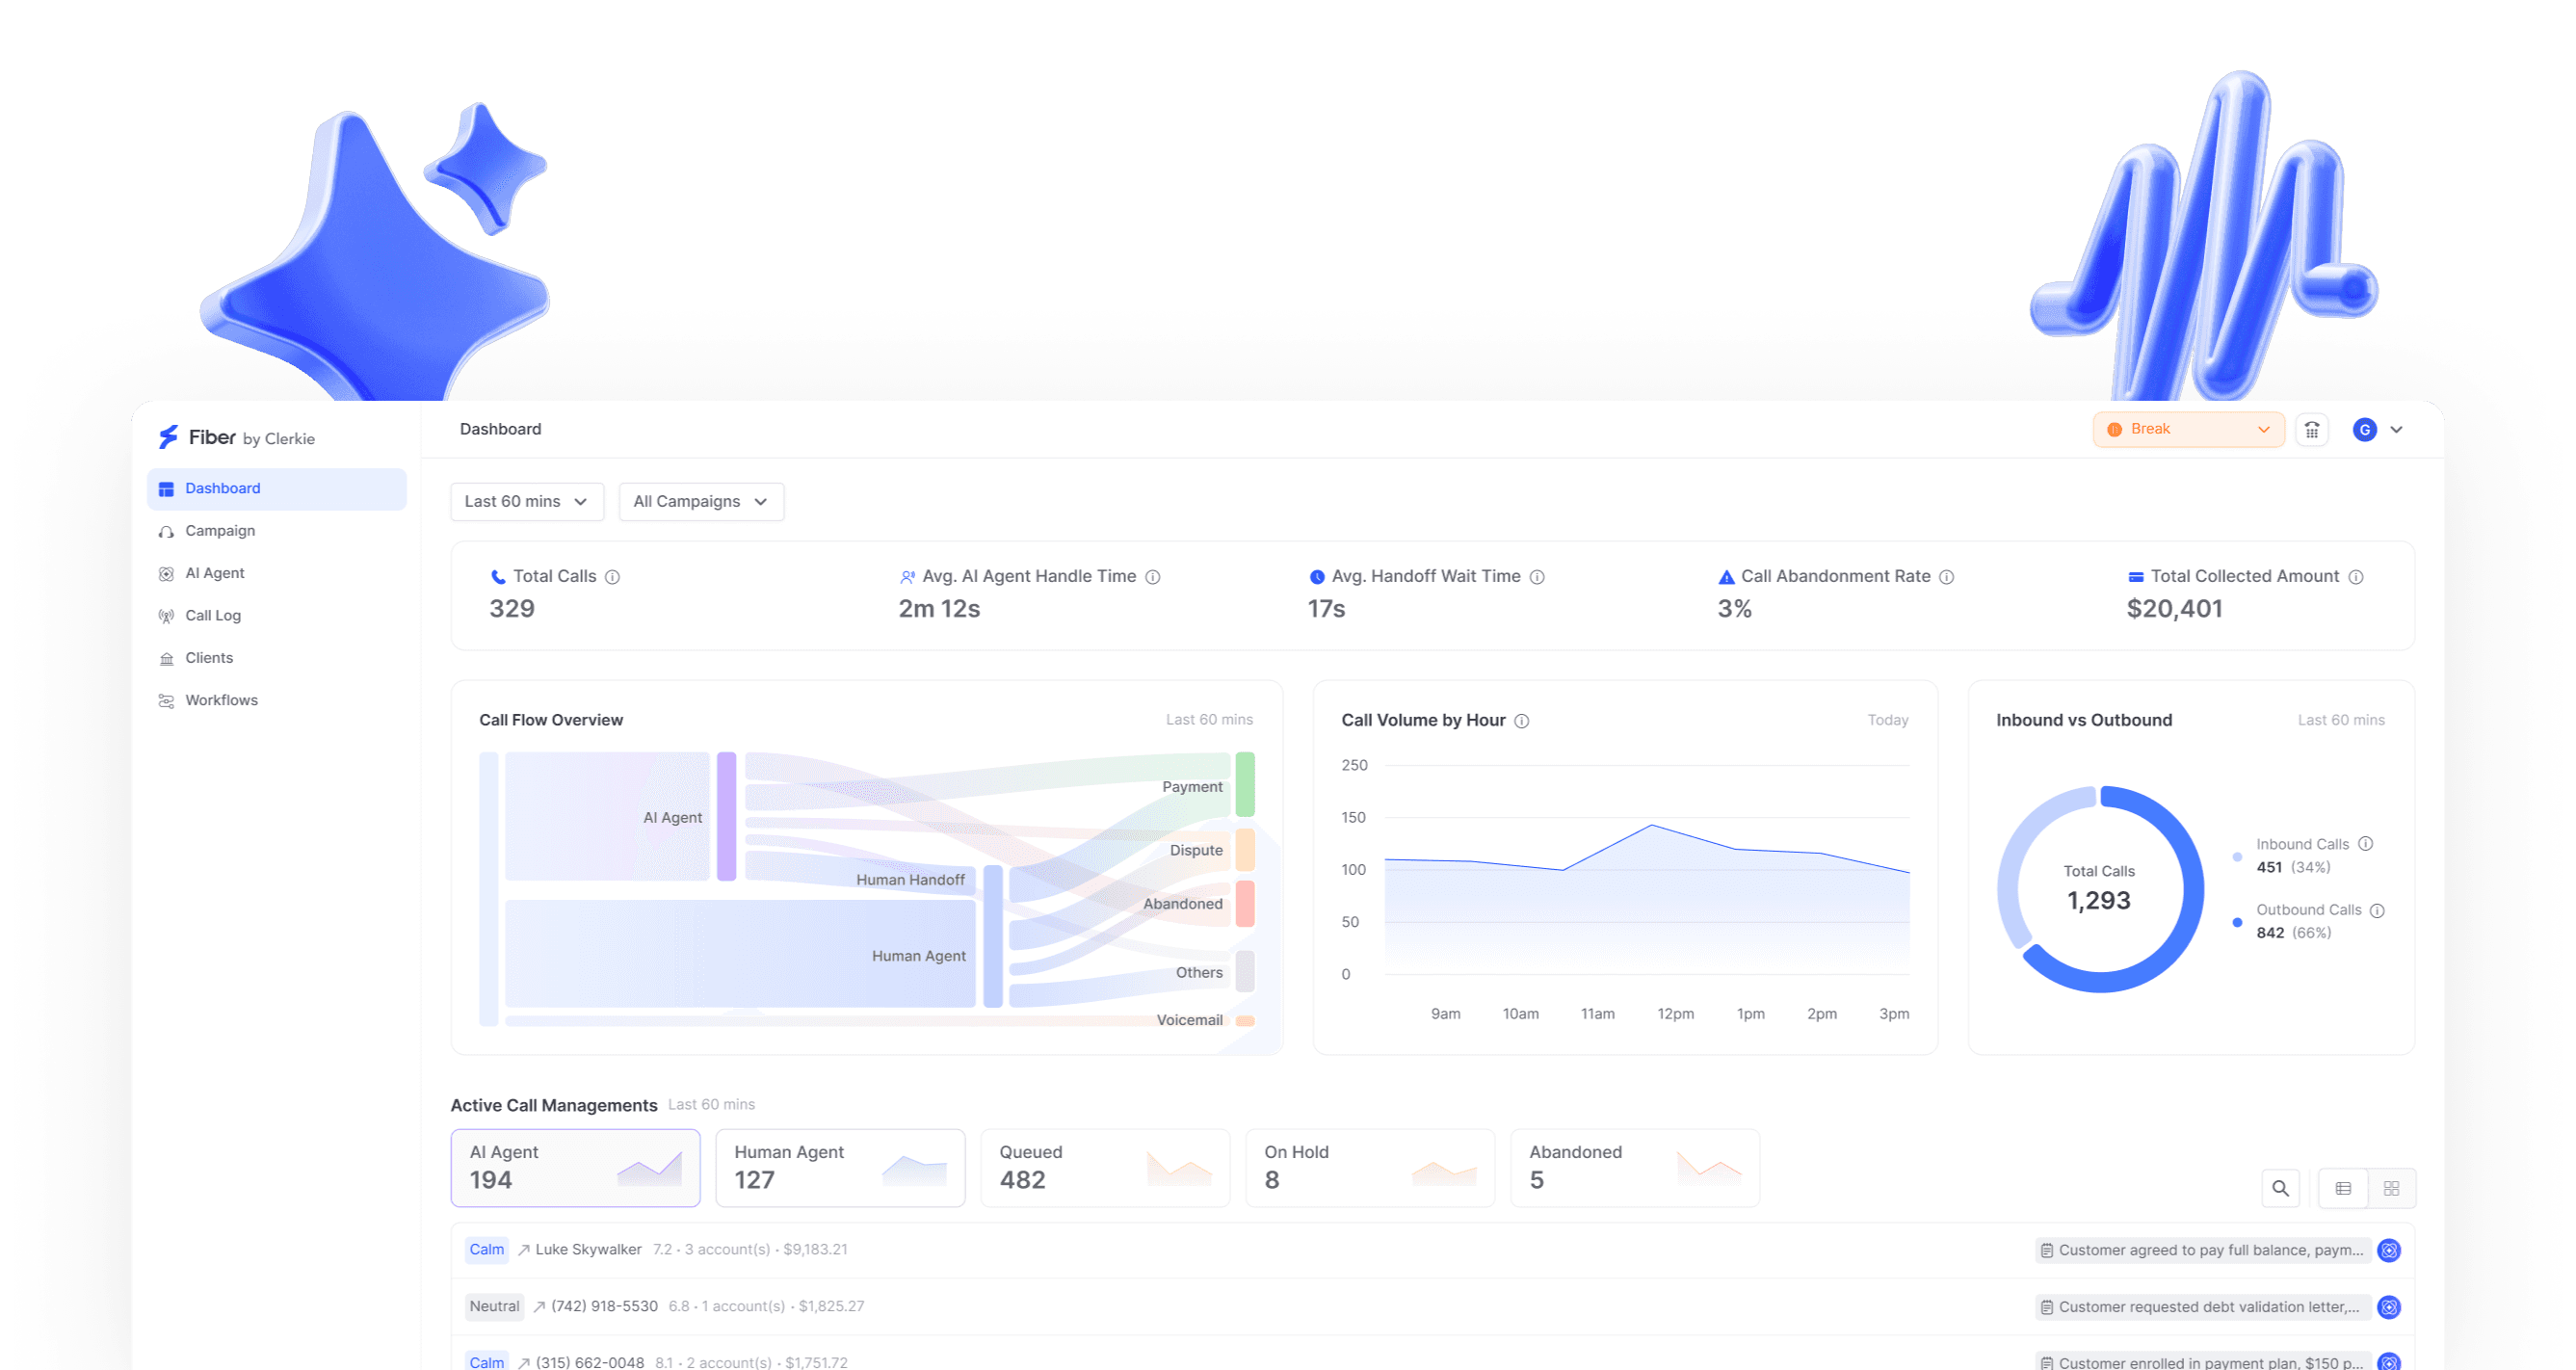Viewport: 2576px width, 1370px height.
Task: Click Total Collected Amount info icon
Action: click(x=2355, y=577)
